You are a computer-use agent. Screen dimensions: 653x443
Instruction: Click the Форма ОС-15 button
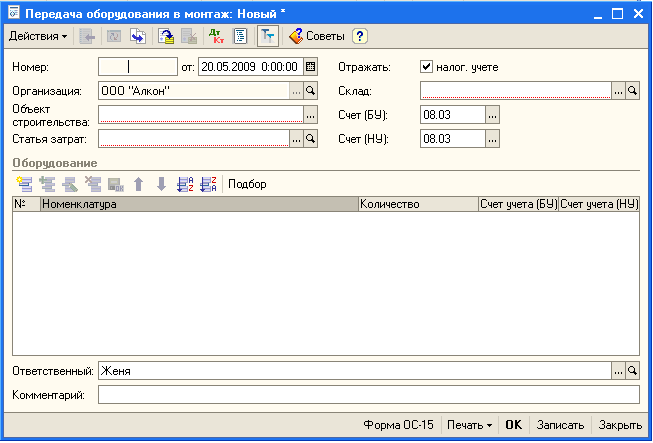[398, 425]
